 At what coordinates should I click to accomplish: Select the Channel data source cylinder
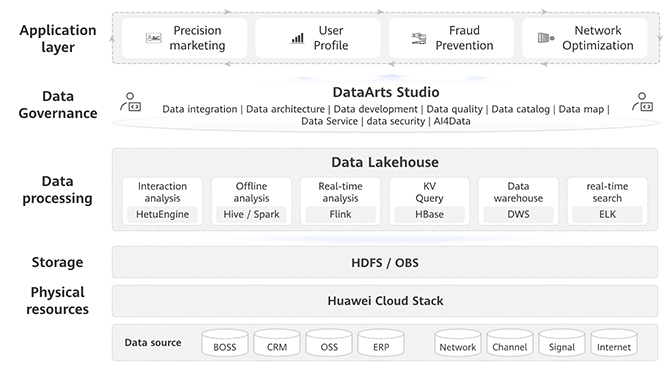(x=510, y=343)
